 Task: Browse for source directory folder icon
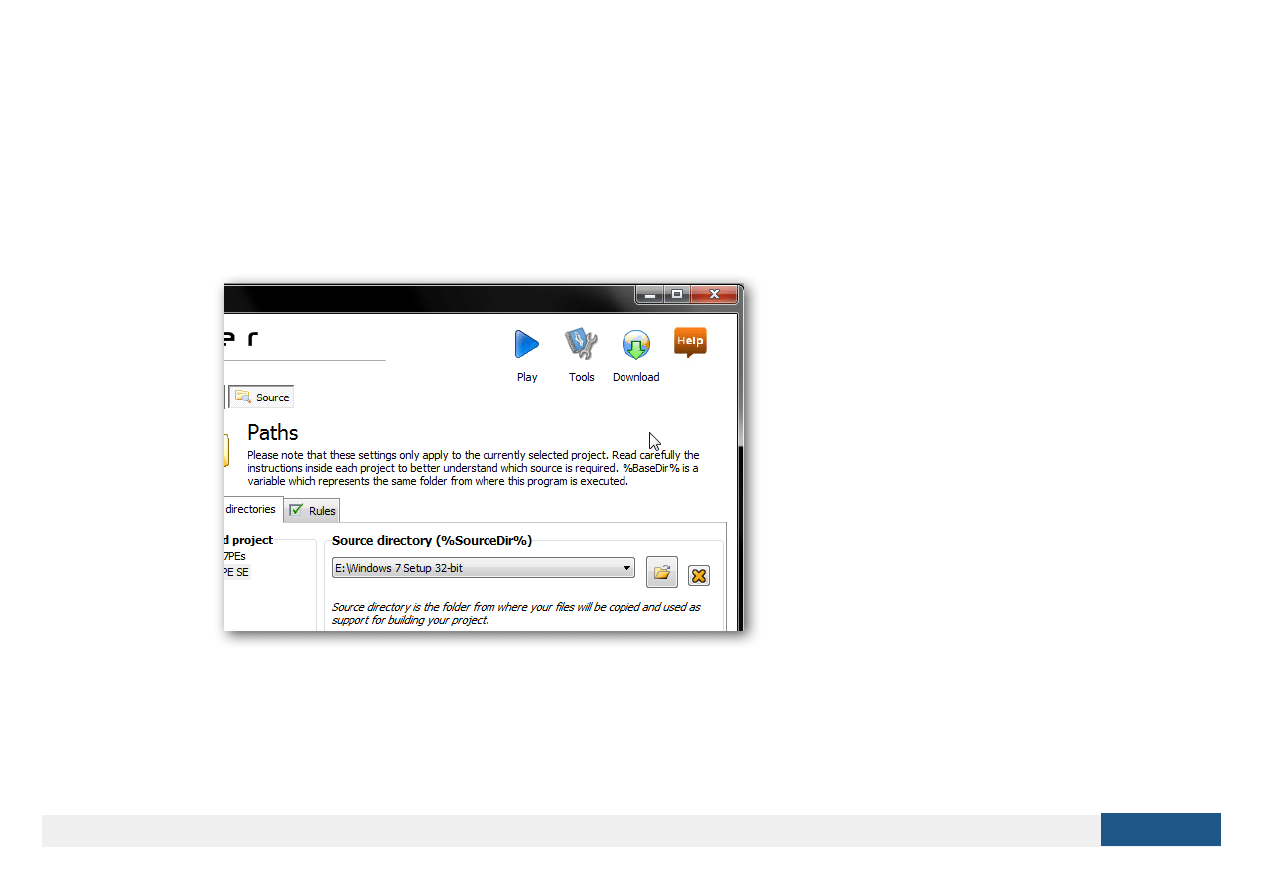[661, 573]
